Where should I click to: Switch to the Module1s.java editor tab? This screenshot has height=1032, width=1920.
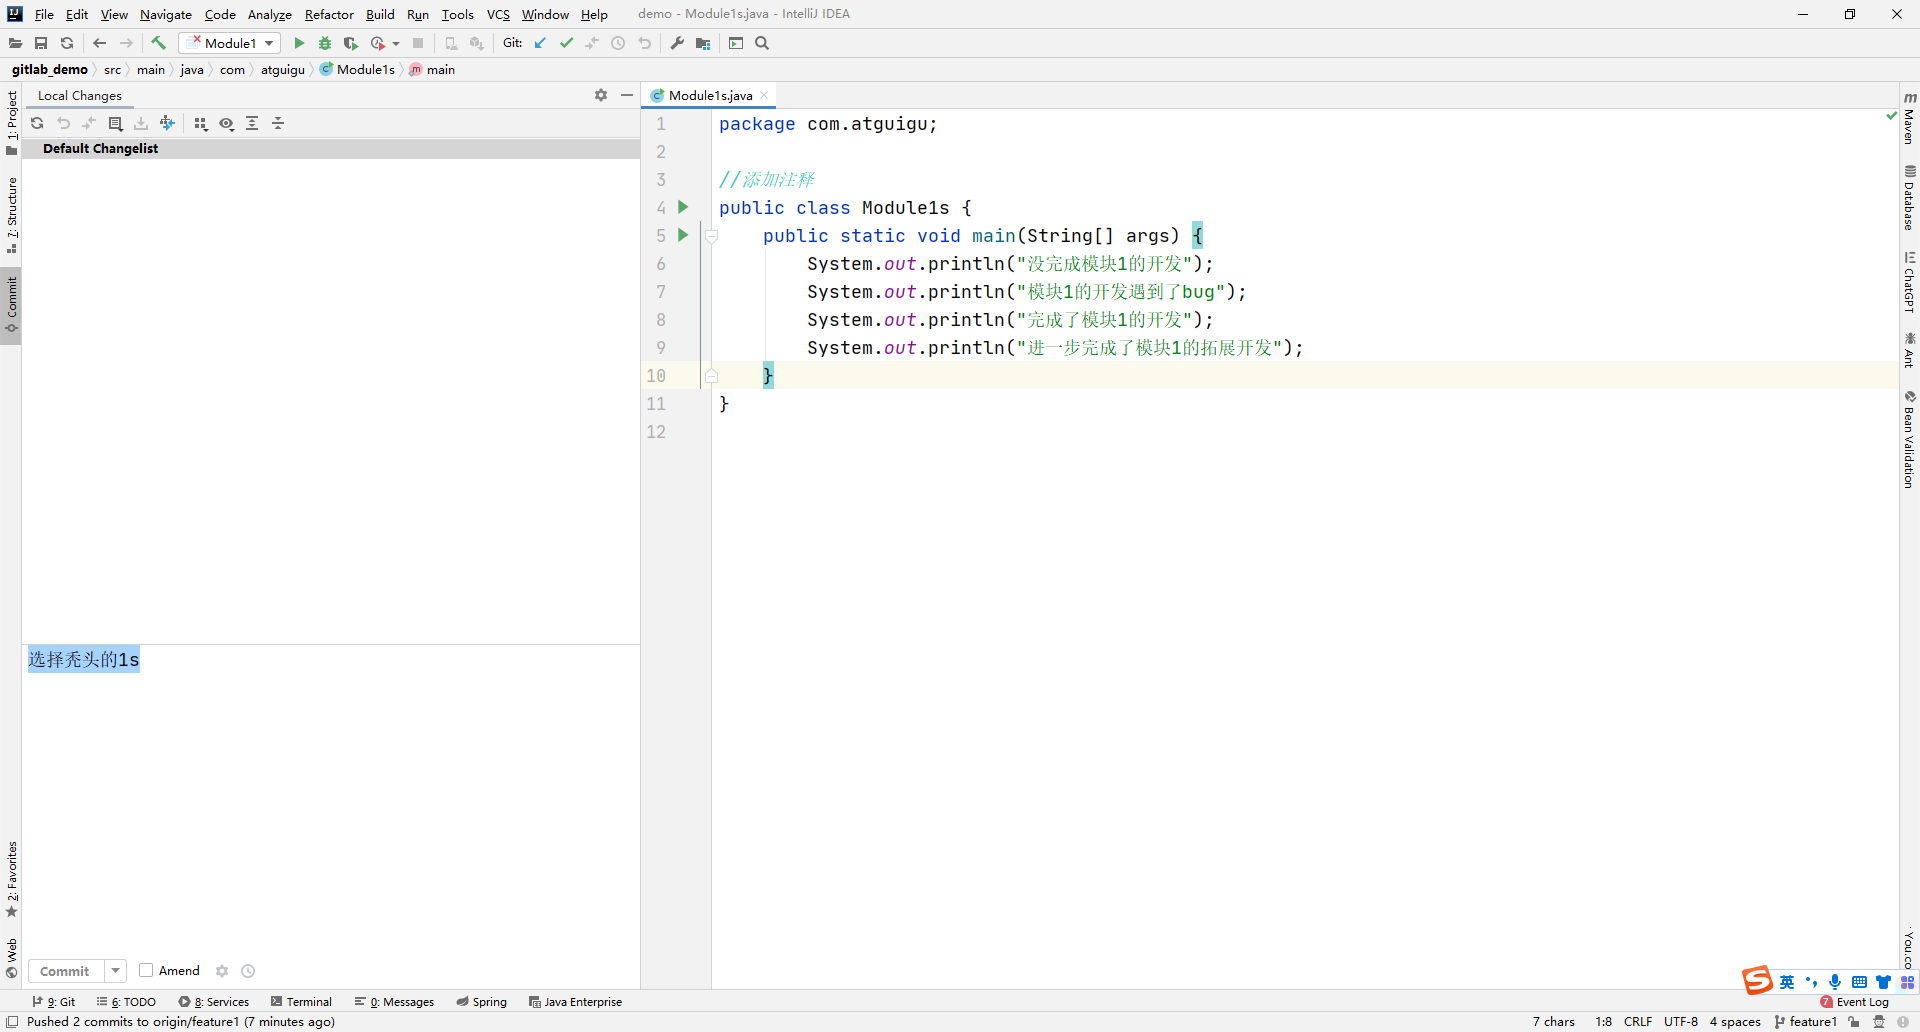pyautogui.click(x=710, y=95)
